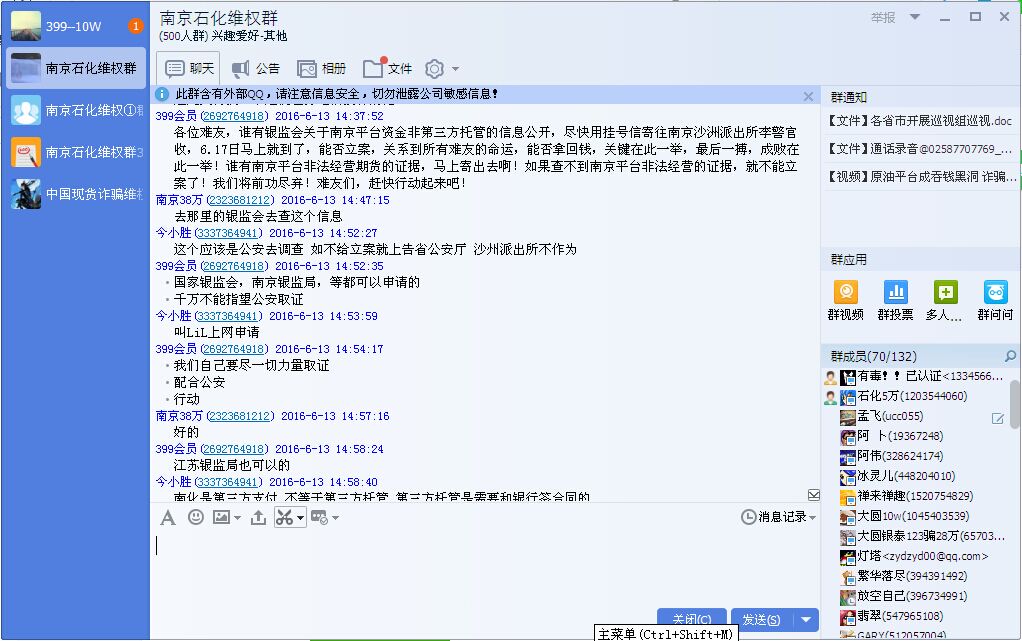1022x641 pixels.
Task: Dismiss the external QQ security warning bar
Action: (808, 97)
